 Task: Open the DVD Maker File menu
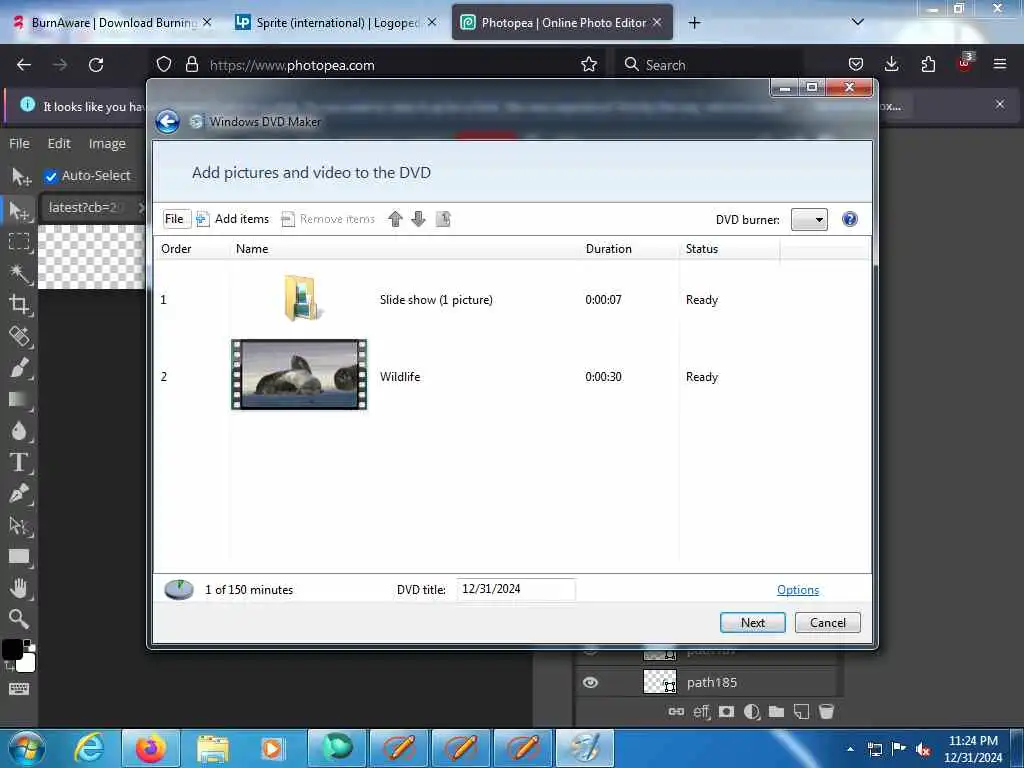174,219
